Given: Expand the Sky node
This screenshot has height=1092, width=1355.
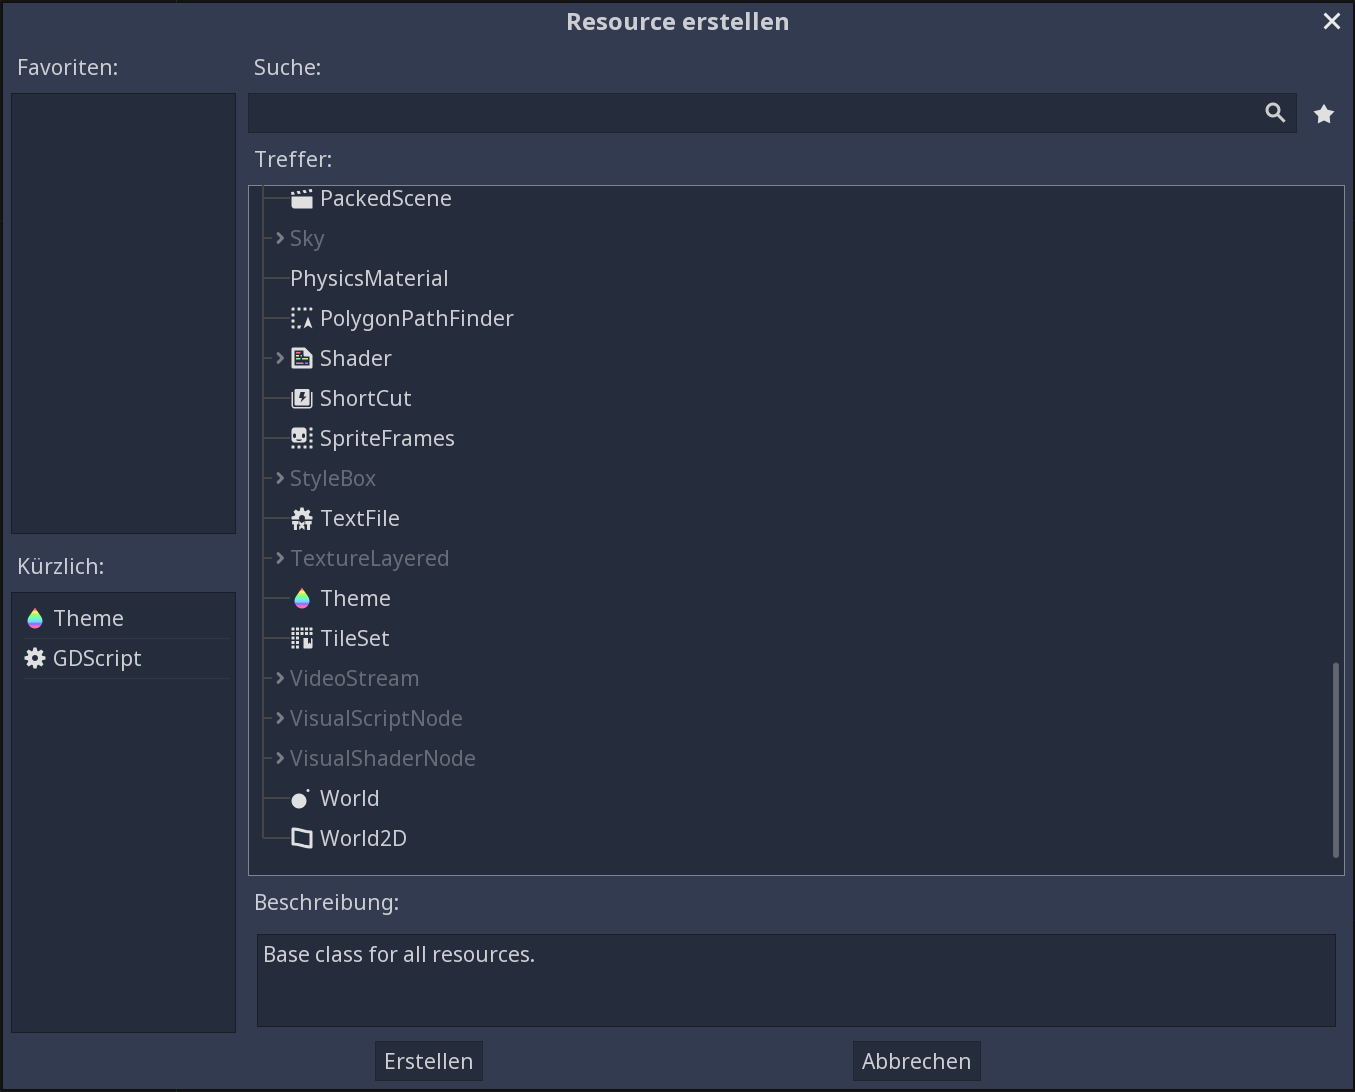Looking at the screenshot, I should pos(280,238).
